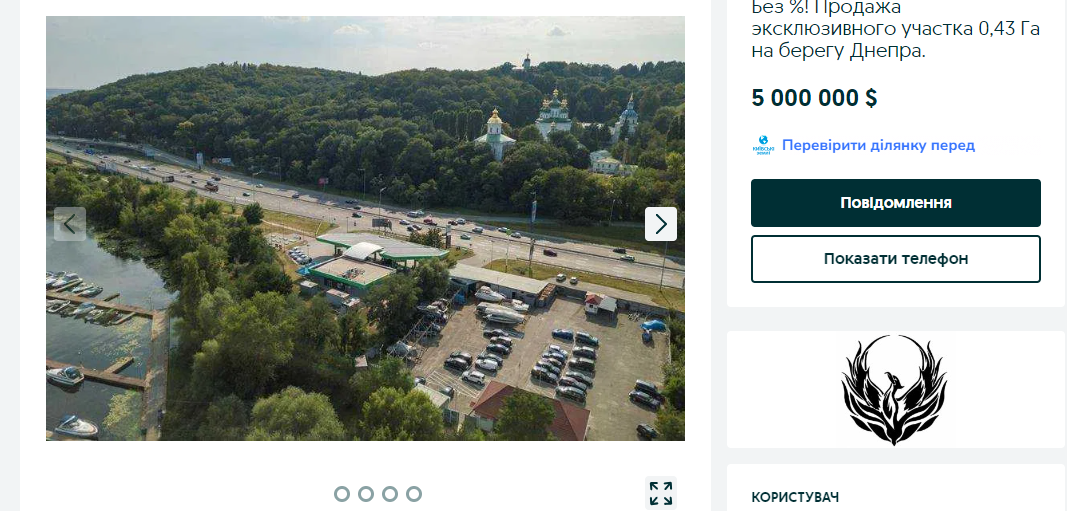Screen dimensions: 1067x511
Task: Click the Kyiv land globe icon
Action: (764, 145)
